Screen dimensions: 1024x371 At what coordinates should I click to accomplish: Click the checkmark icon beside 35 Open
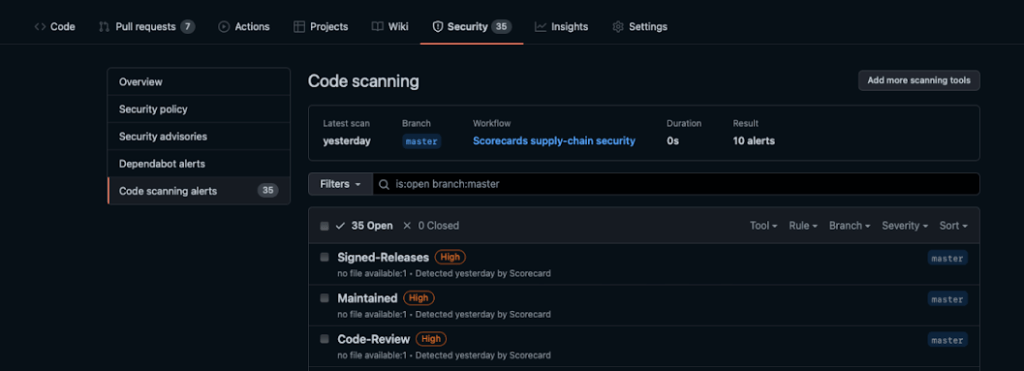[340, 225]
